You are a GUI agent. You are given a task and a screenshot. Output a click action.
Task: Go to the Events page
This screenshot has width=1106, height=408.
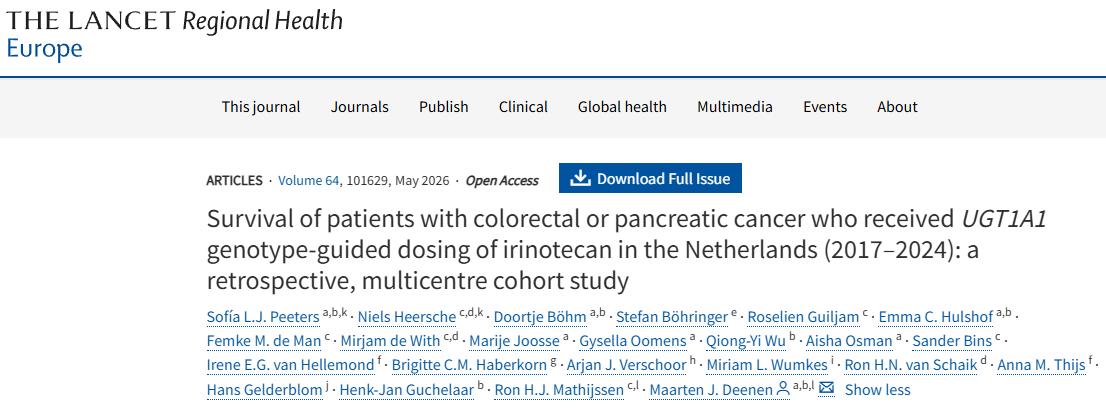825,107
